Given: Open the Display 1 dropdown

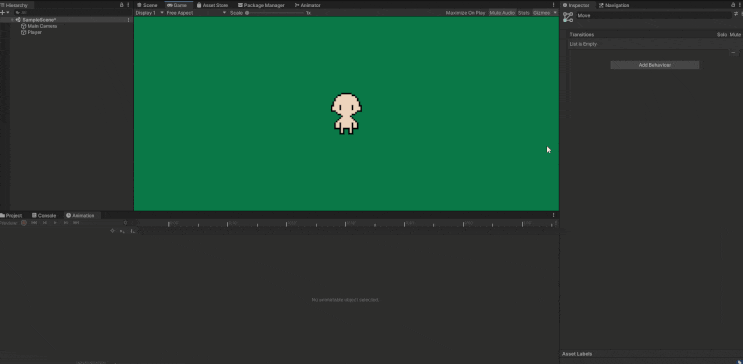Looking at the screenshot, I should pos(150,13).
